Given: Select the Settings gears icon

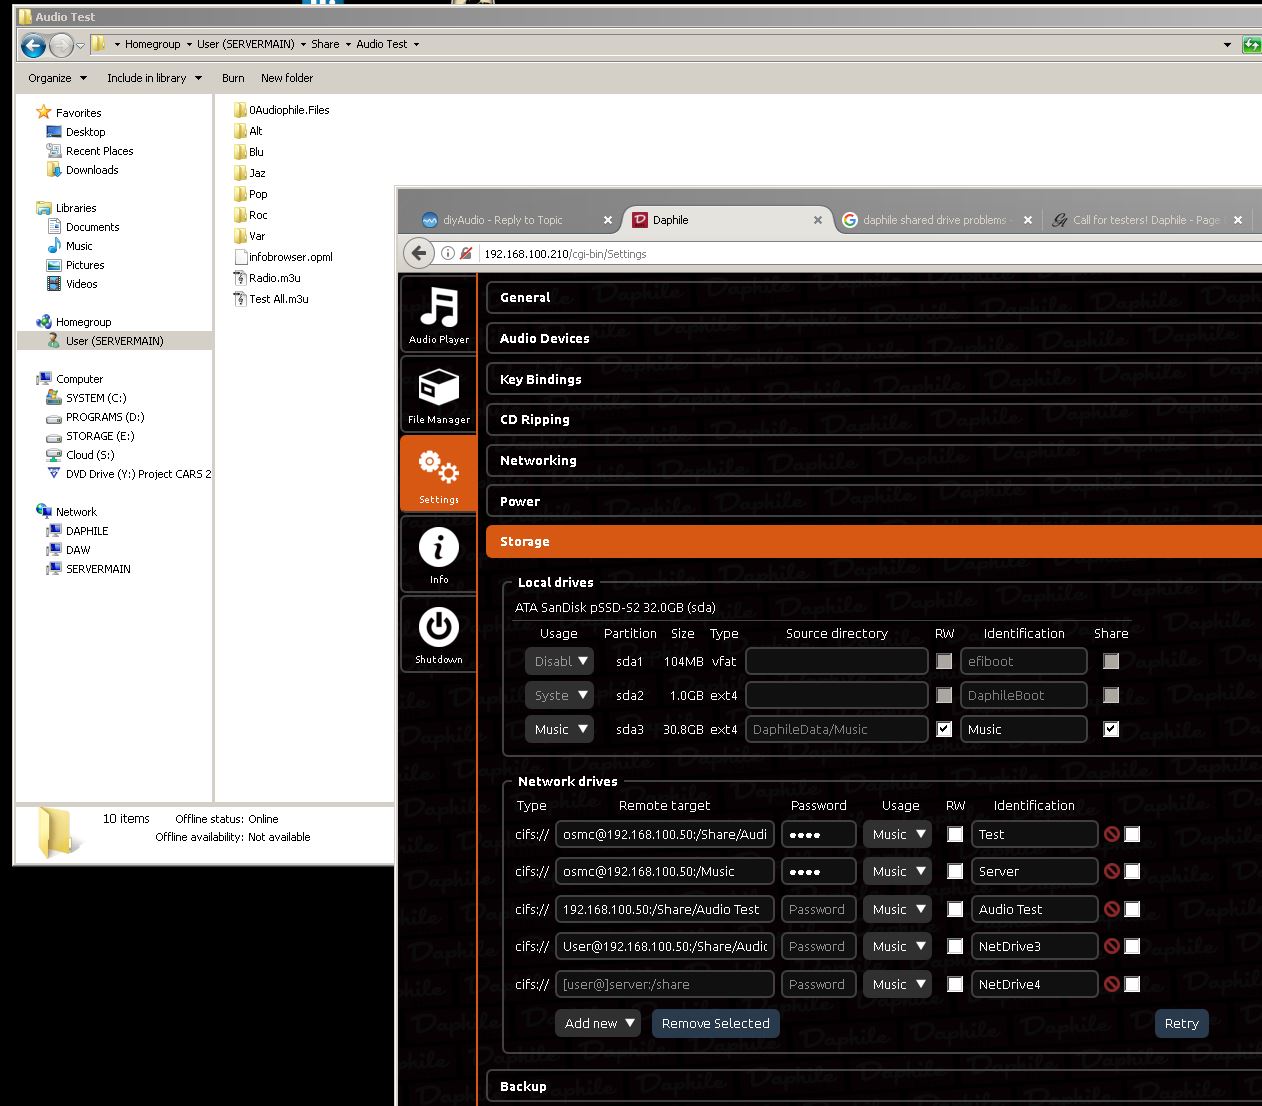Looking at the screenshot, I should (438, 474).
